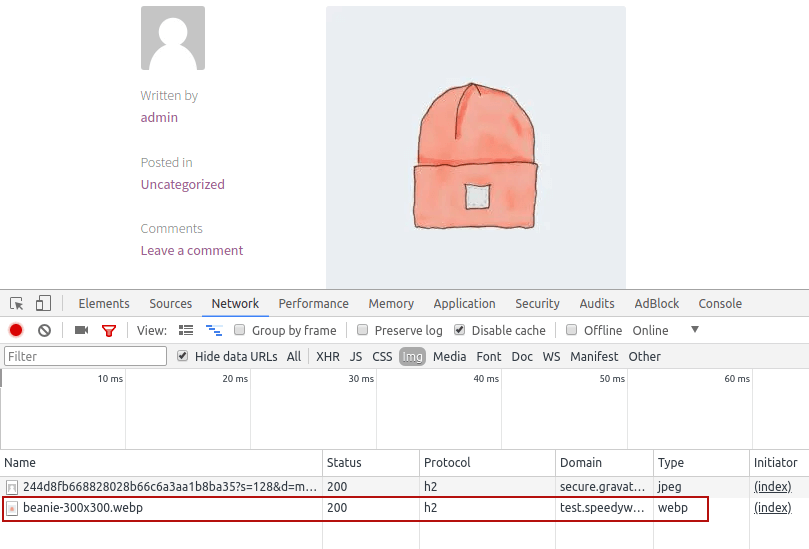Viewport: 809px width, 549px height.
Task: Click the secure.gravat… domain cell
Action: tap(602, 487)
